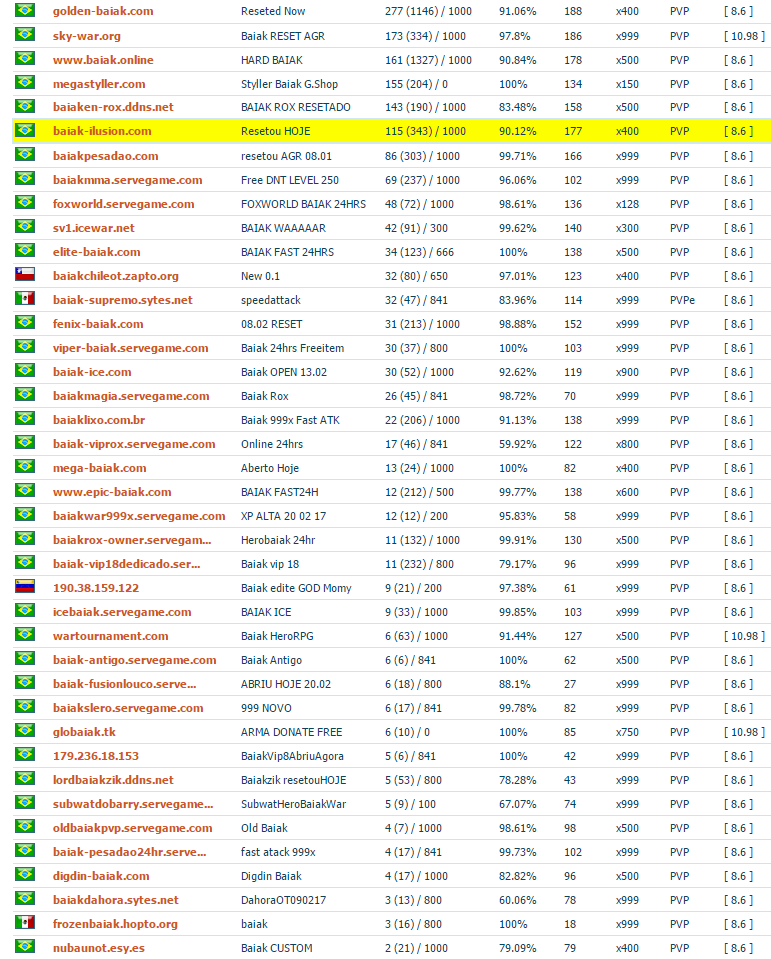Open baiakmma.servegame.com server link
This screenshot has height=959, width=771.
[127, 180]
